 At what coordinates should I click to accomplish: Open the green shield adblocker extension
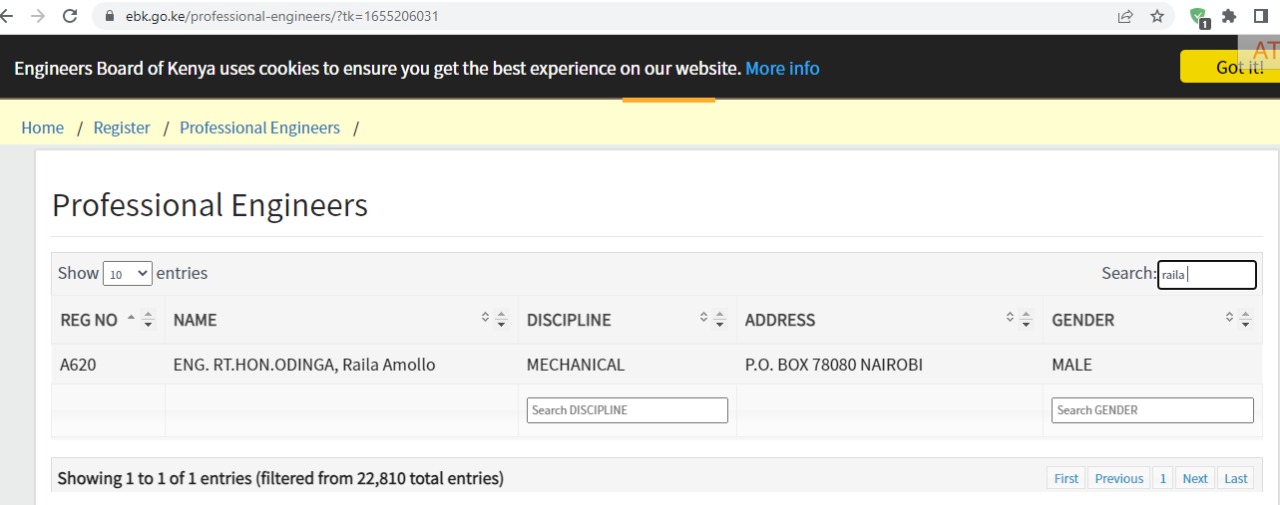click(1198, 17)
